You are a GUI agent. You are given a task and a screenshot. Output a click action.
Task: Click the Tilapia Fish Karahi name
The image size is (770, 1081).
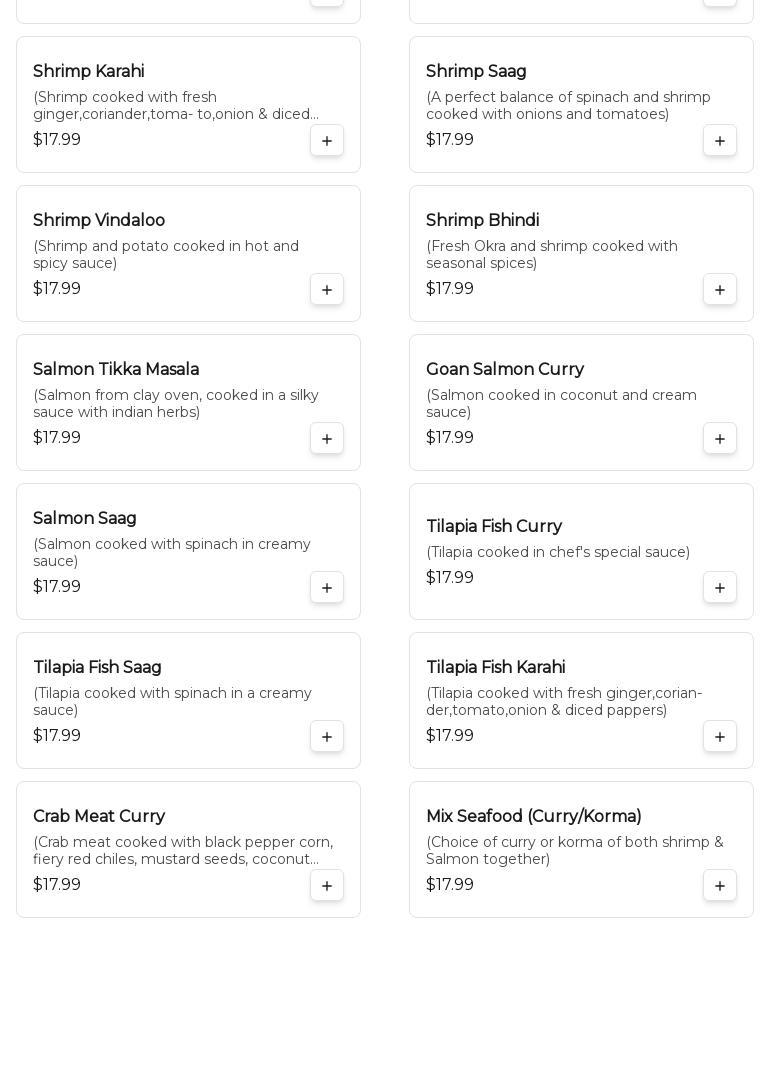tap(496, 668)
